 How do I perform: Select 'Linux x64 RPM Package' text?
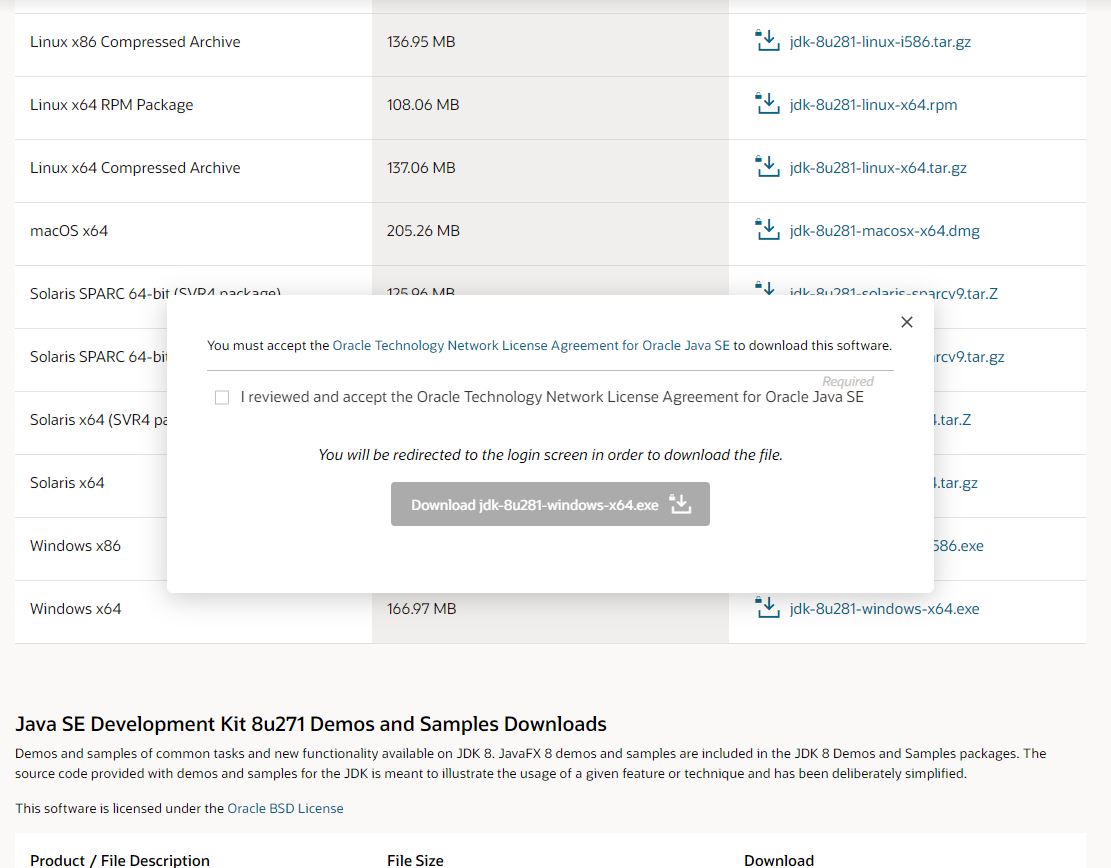[111, 105]
